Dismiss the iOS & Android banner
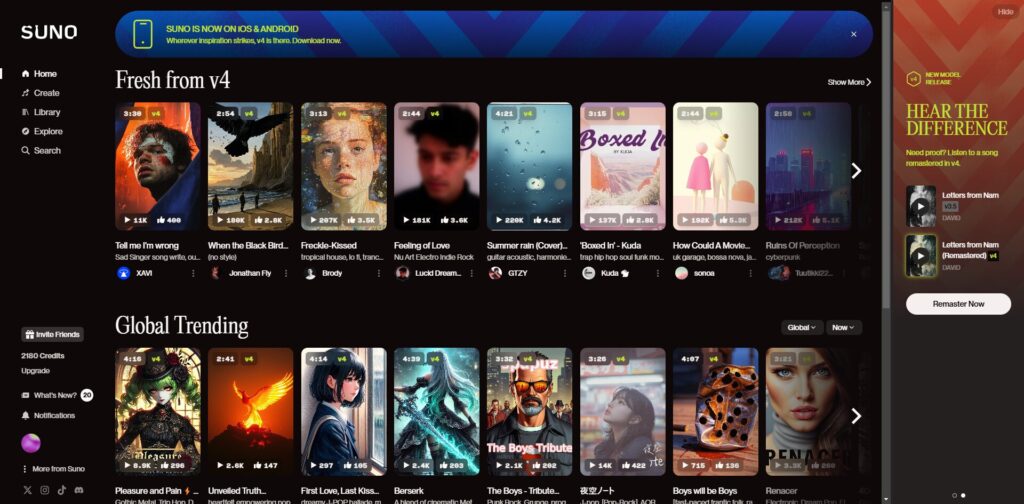Screen dimensions: 1024x504 click(853, 34)
